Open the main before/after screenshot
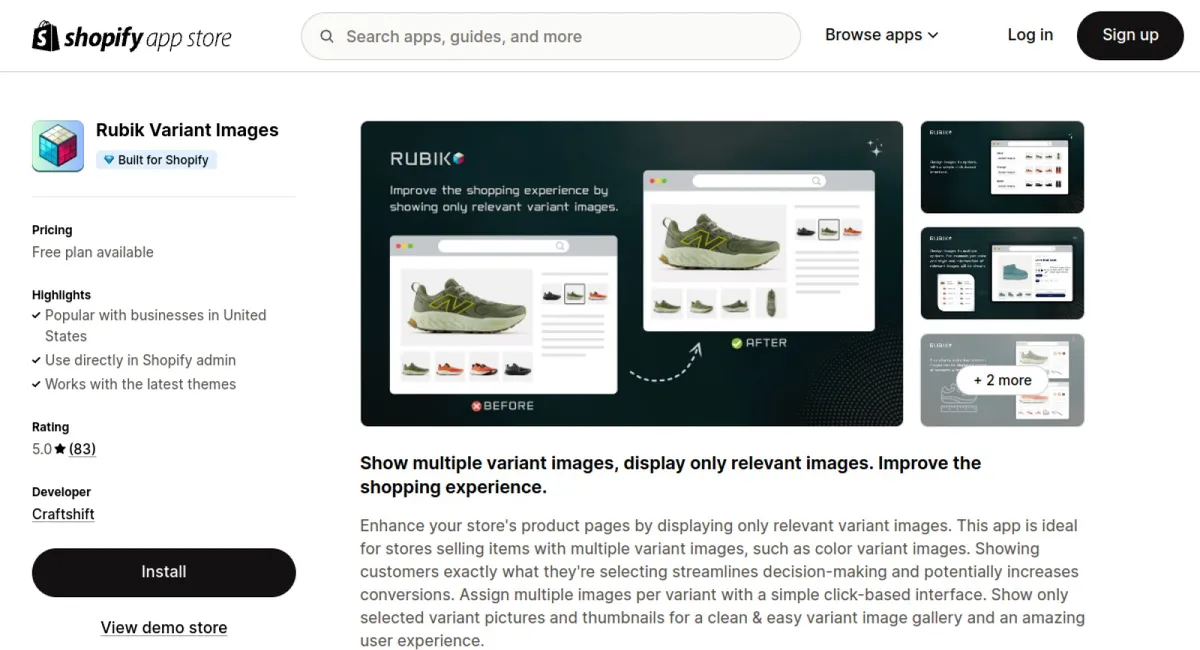1200x650 pixels. coord(632,274)
